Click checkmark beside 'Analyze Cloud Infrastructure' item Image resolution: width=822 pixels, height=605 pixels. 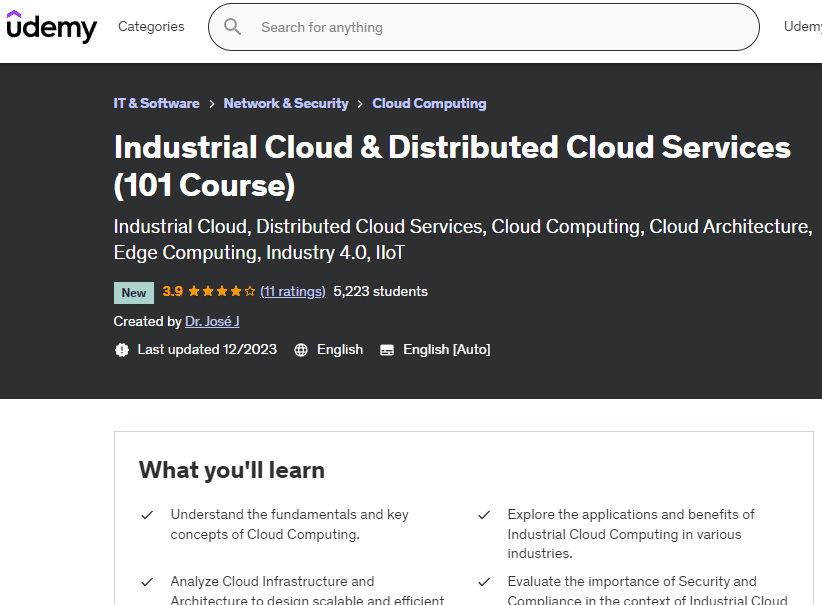coord(147,582)
